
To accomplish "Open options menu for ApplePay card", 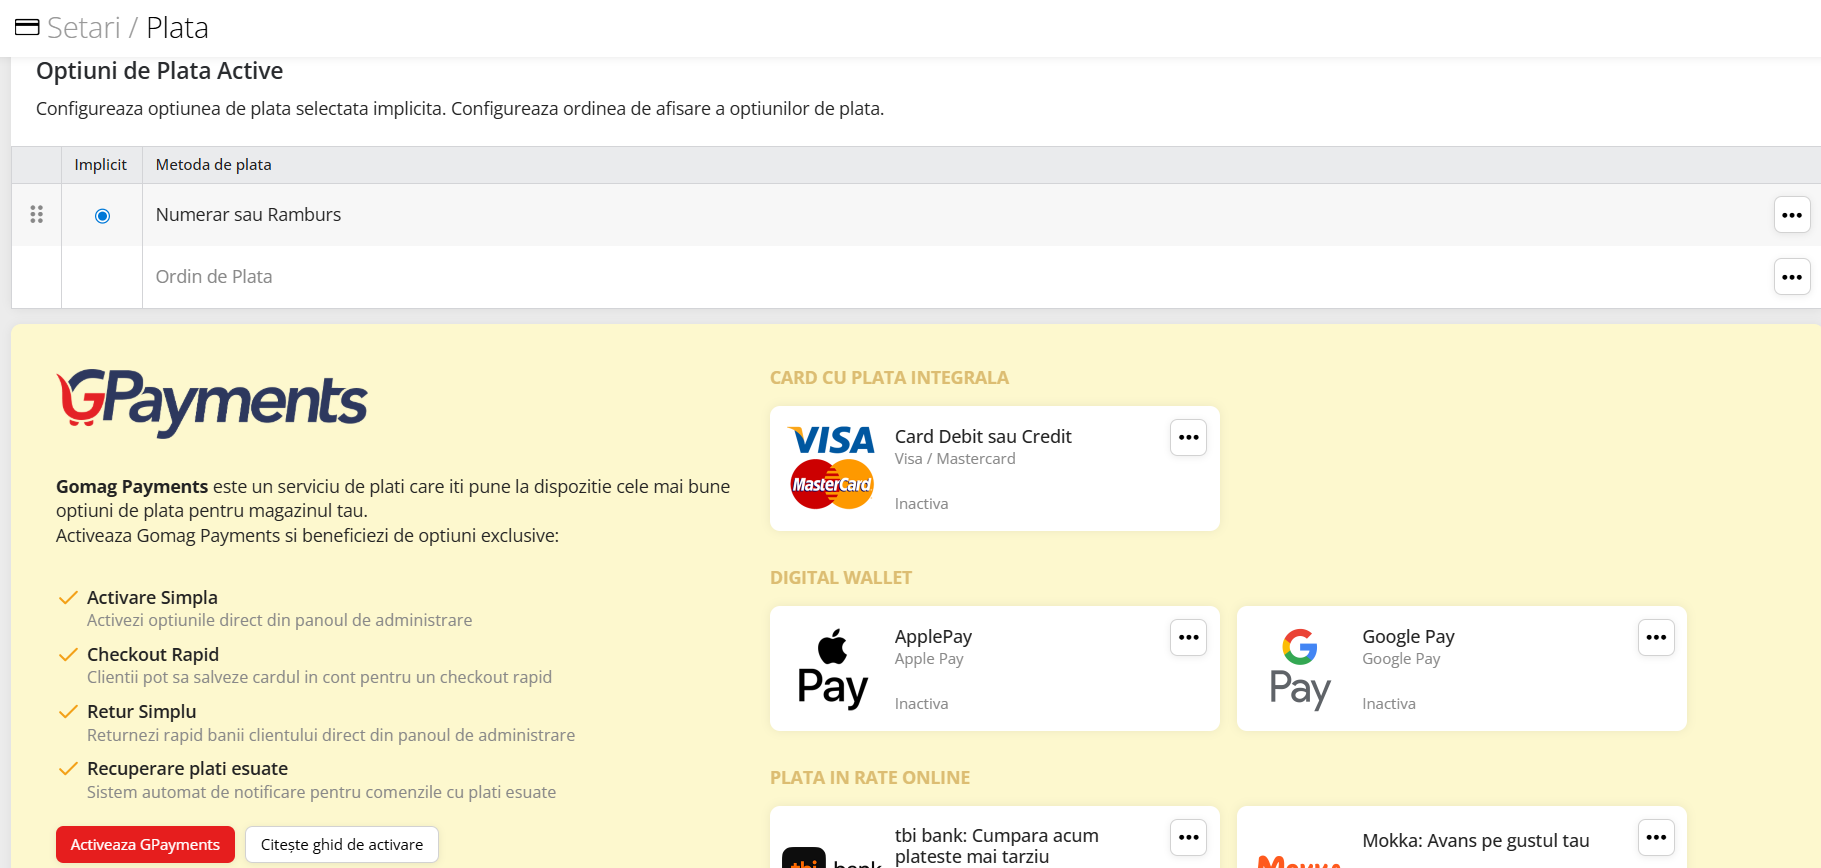I will point(1188,637).
